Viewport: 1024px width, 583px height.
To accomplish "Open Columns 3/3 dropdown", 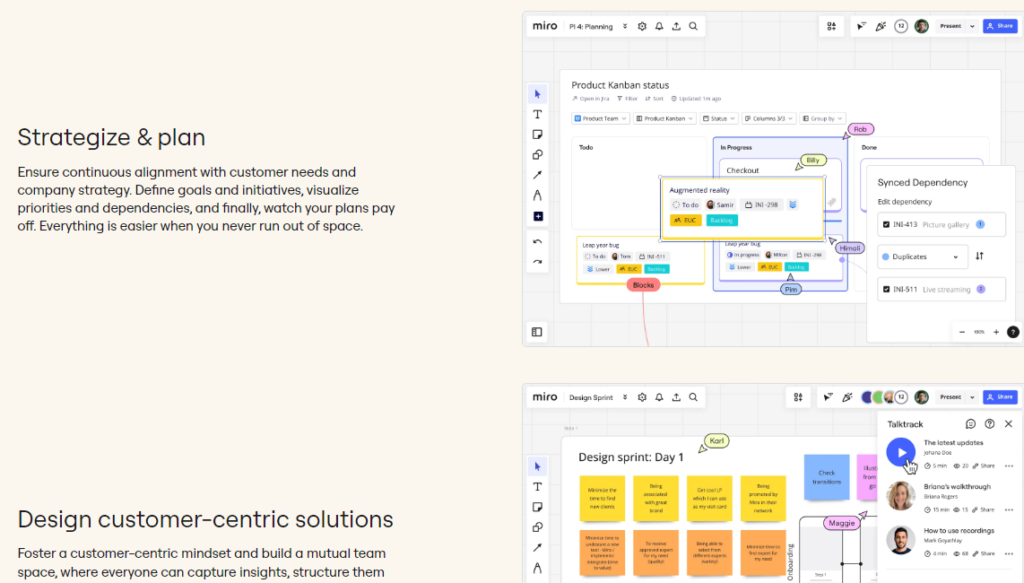I will 769,118.
